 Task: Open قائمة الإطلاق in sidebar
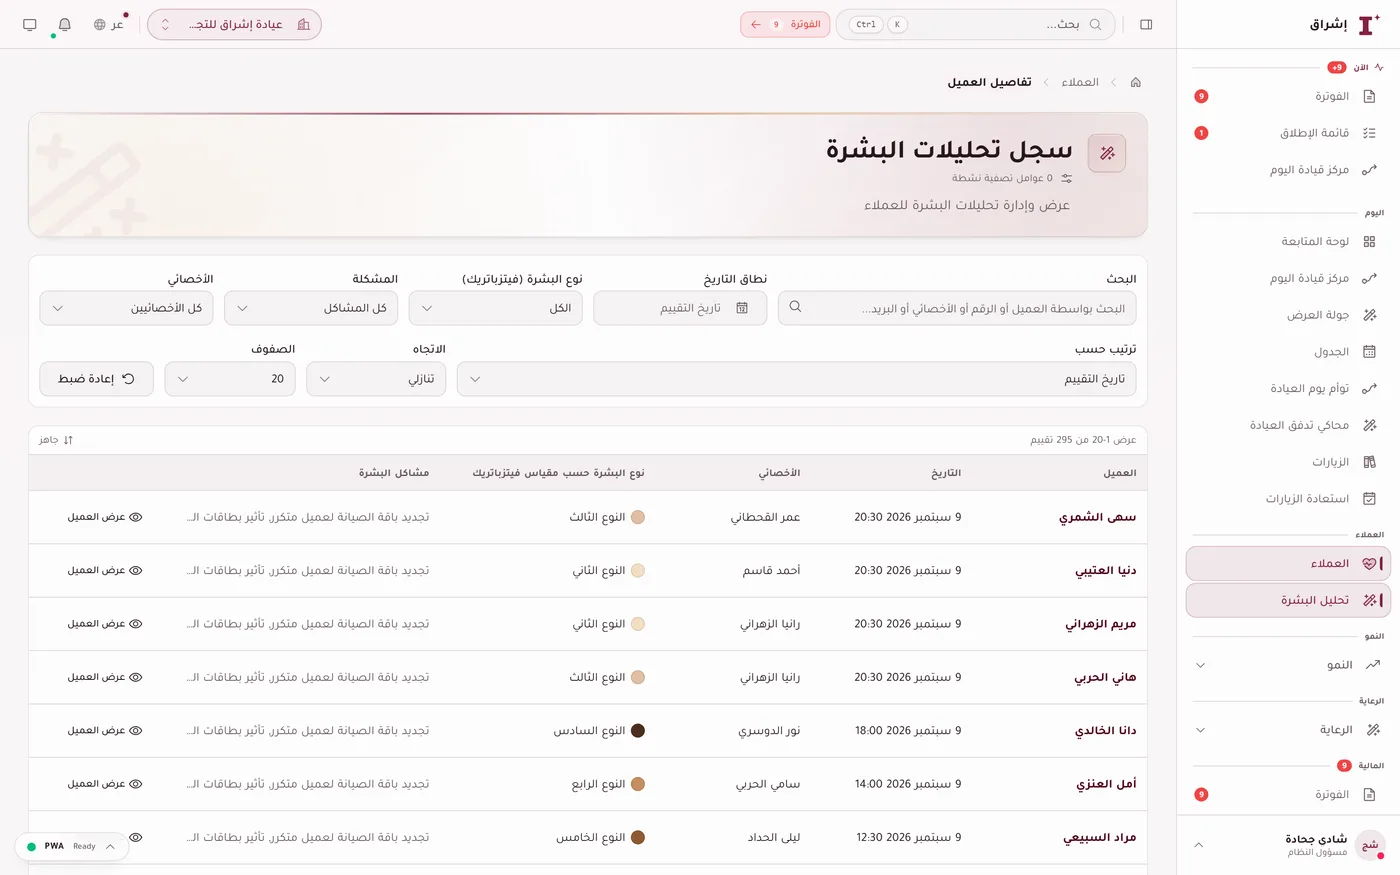(x=1288, y=133)
